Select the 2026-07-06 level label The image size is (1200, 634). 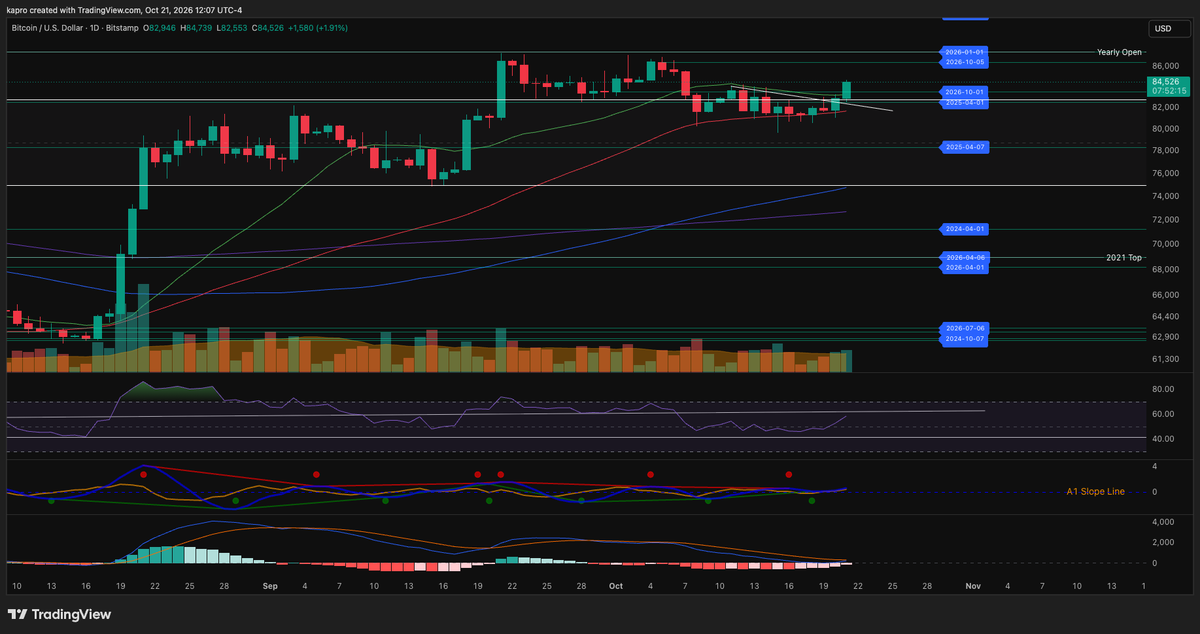(x=965, y=328)
